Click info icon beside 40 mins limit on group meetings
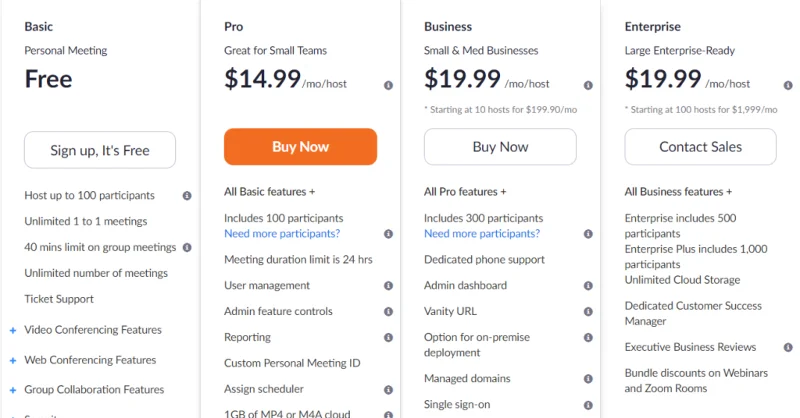800x418 pixels. (x=187, y=247)
